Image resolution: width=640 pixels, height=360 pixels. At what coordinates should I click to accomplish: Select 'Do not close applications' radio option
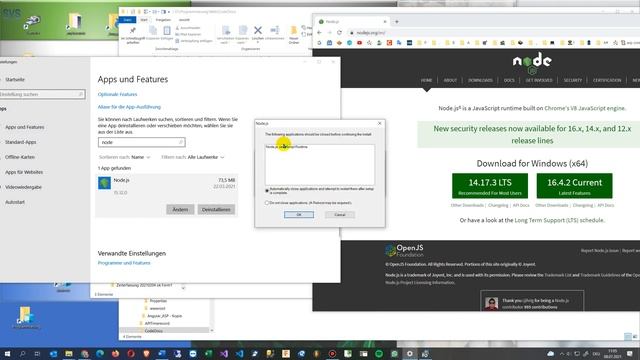267,202
